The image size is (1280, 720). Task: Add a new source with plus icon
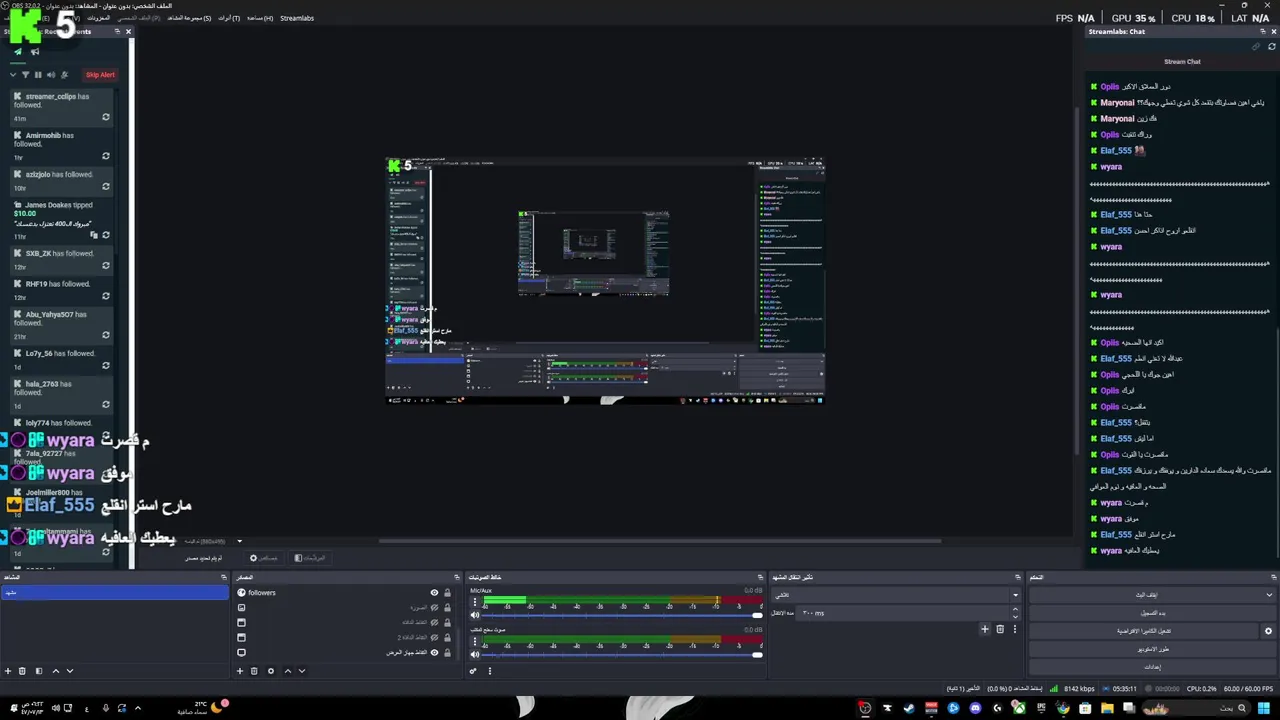pos(240,671)
